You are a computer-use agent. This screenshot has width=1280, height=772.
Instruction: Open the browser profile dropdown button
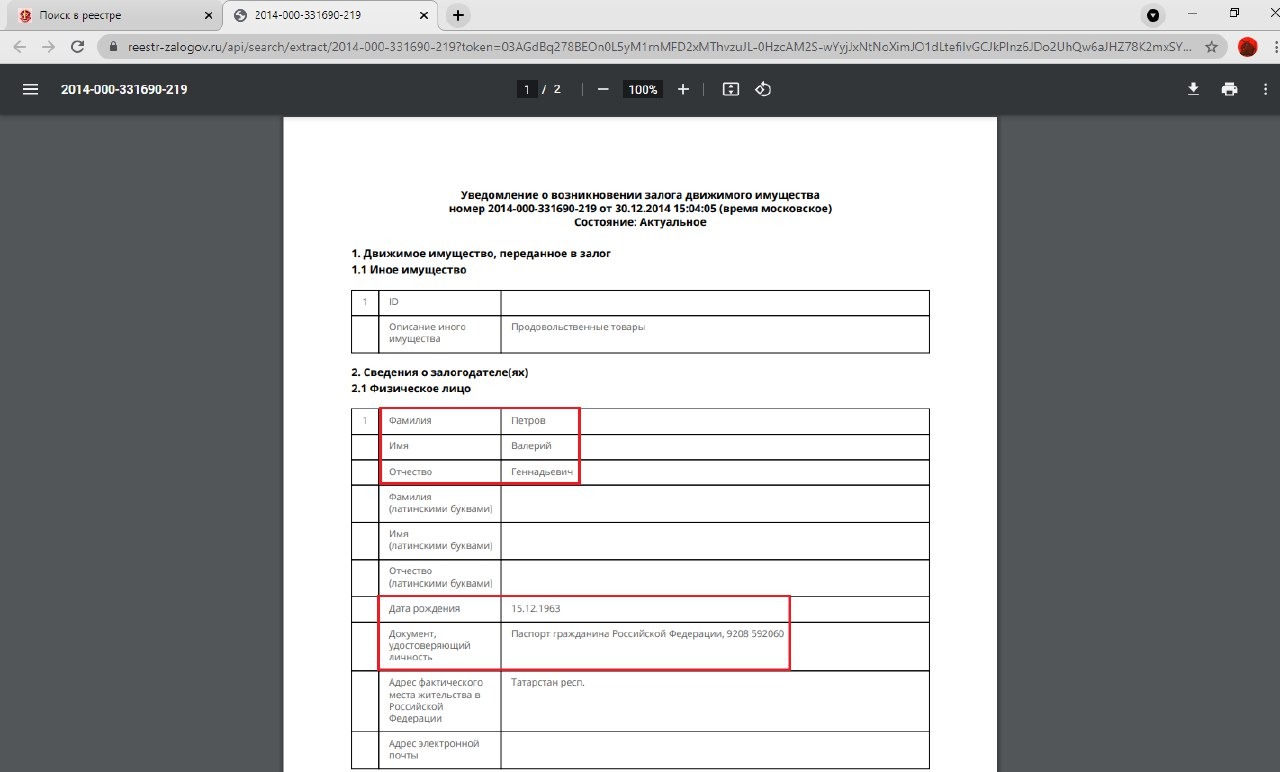(x=1153, y=15)
